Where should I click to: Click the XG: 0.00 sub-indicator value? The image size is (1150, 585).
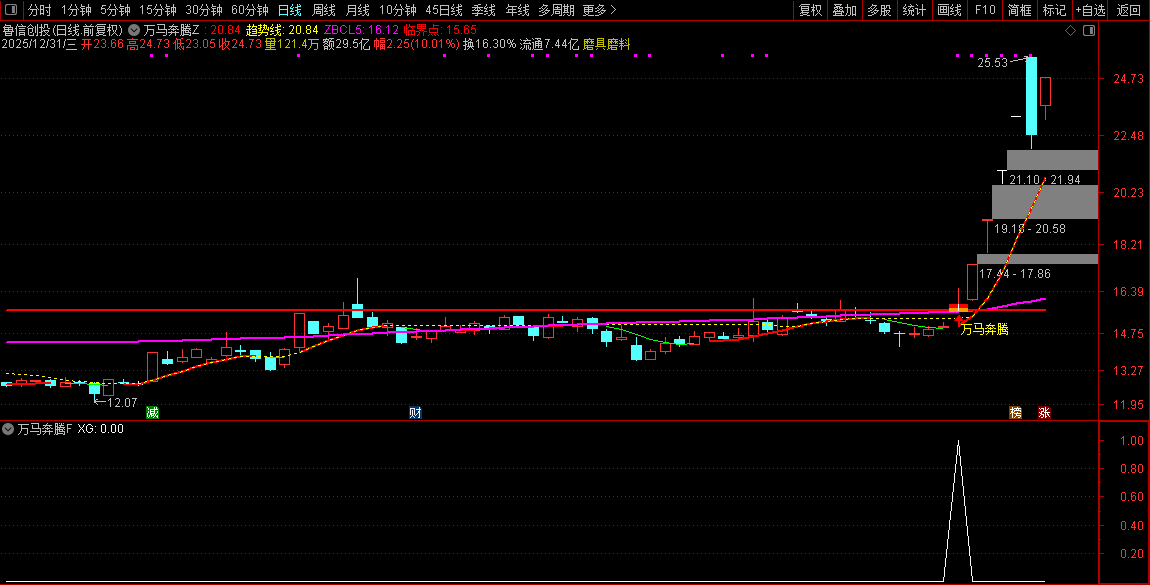100,429
